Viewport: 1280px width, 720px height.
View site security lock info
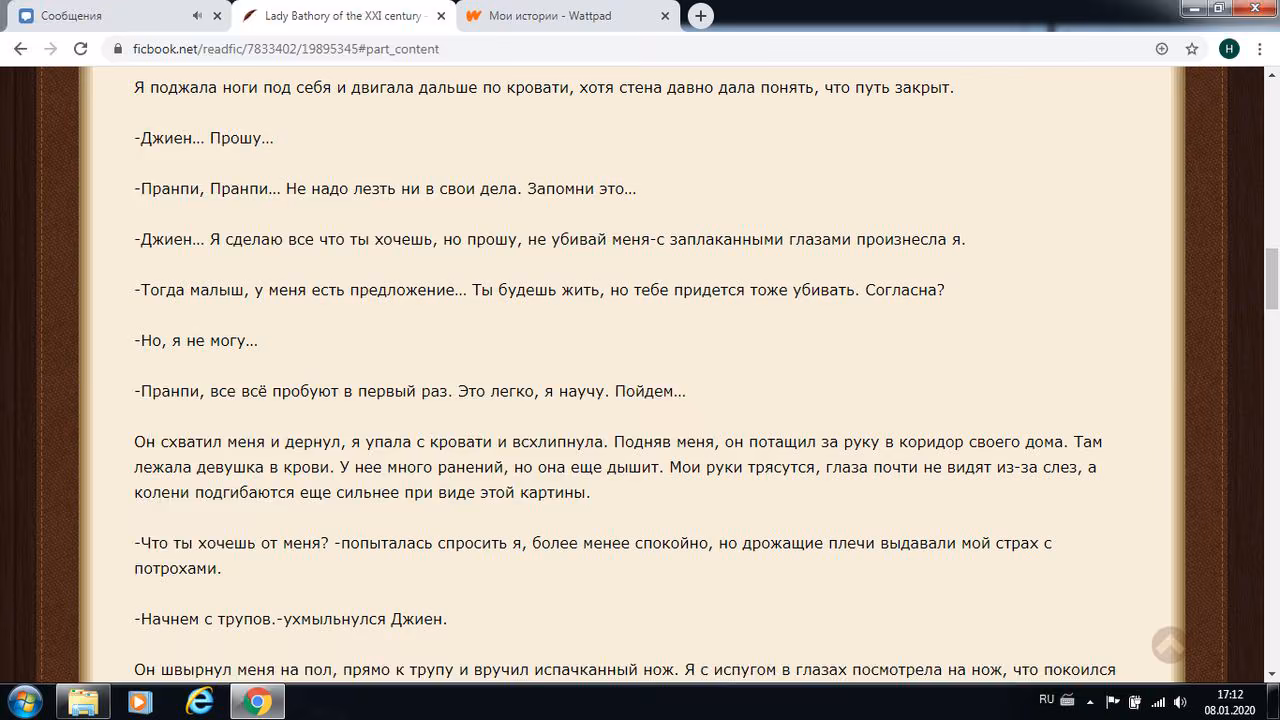pyautogui.click(x=118, y=49)
